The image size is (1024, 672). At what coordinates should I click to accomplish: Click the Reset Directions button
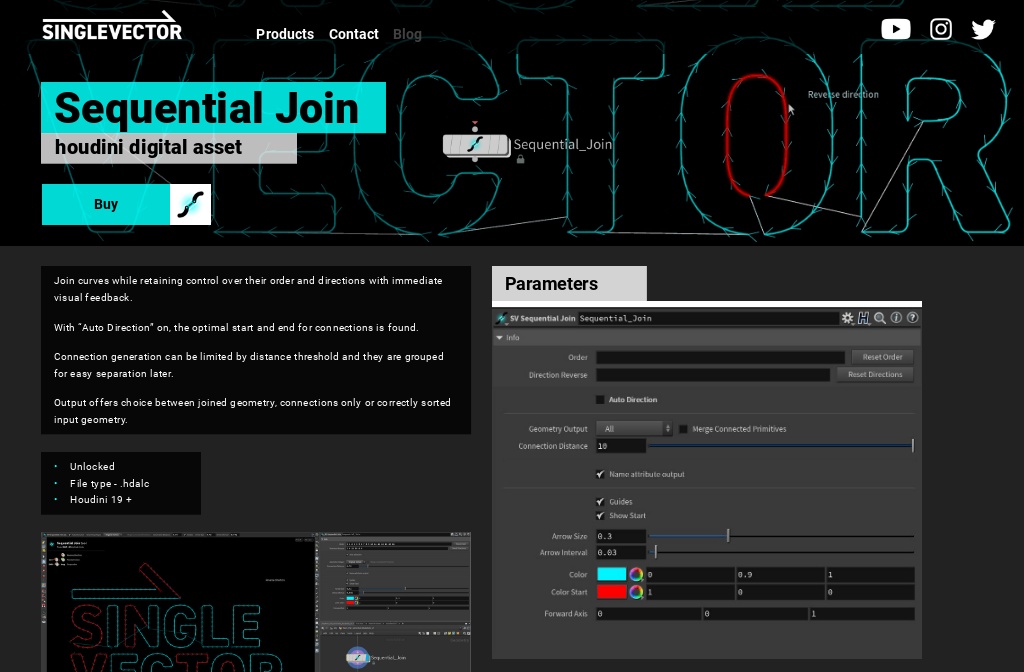(x=874, y=374)
